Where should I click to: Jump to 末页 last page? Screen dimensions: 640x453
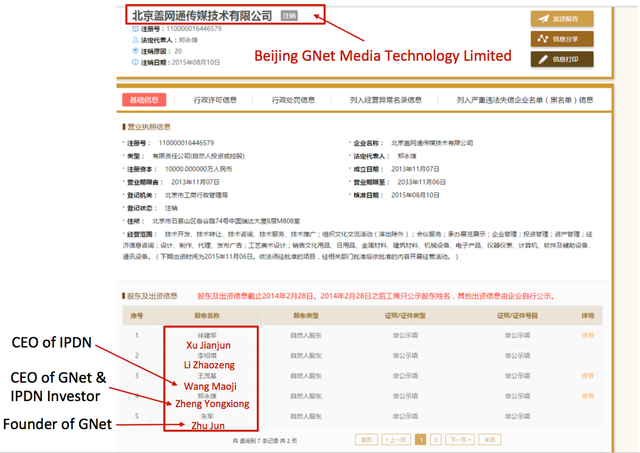click(489, 440)
